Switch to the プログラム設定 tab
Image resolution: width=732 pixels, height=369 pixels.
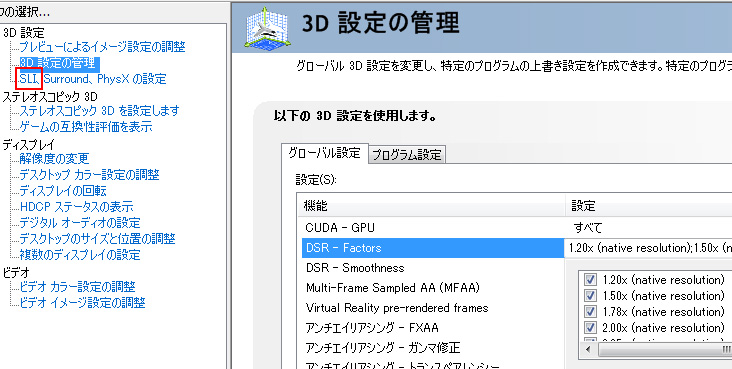(x=407, y=155)
